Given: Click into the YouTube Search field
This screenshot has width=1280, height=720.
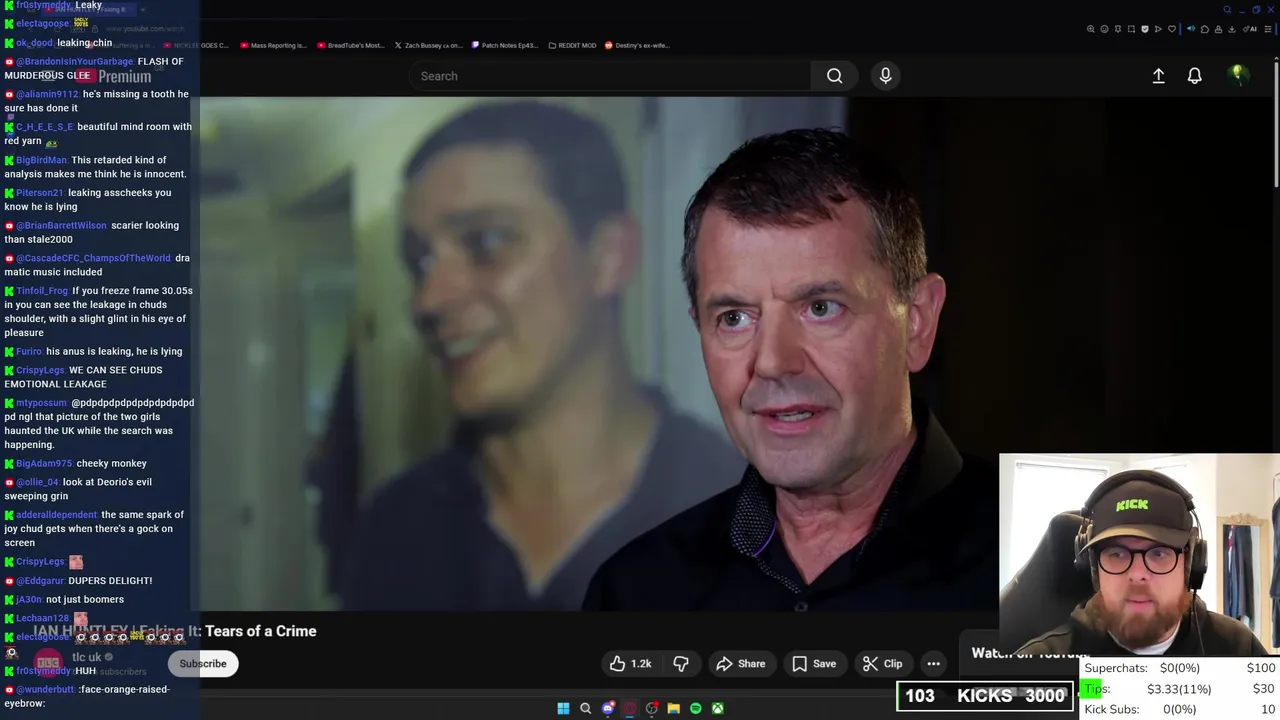Looking at the screenshot, I should pyautogui.click(x=610, y=76).
